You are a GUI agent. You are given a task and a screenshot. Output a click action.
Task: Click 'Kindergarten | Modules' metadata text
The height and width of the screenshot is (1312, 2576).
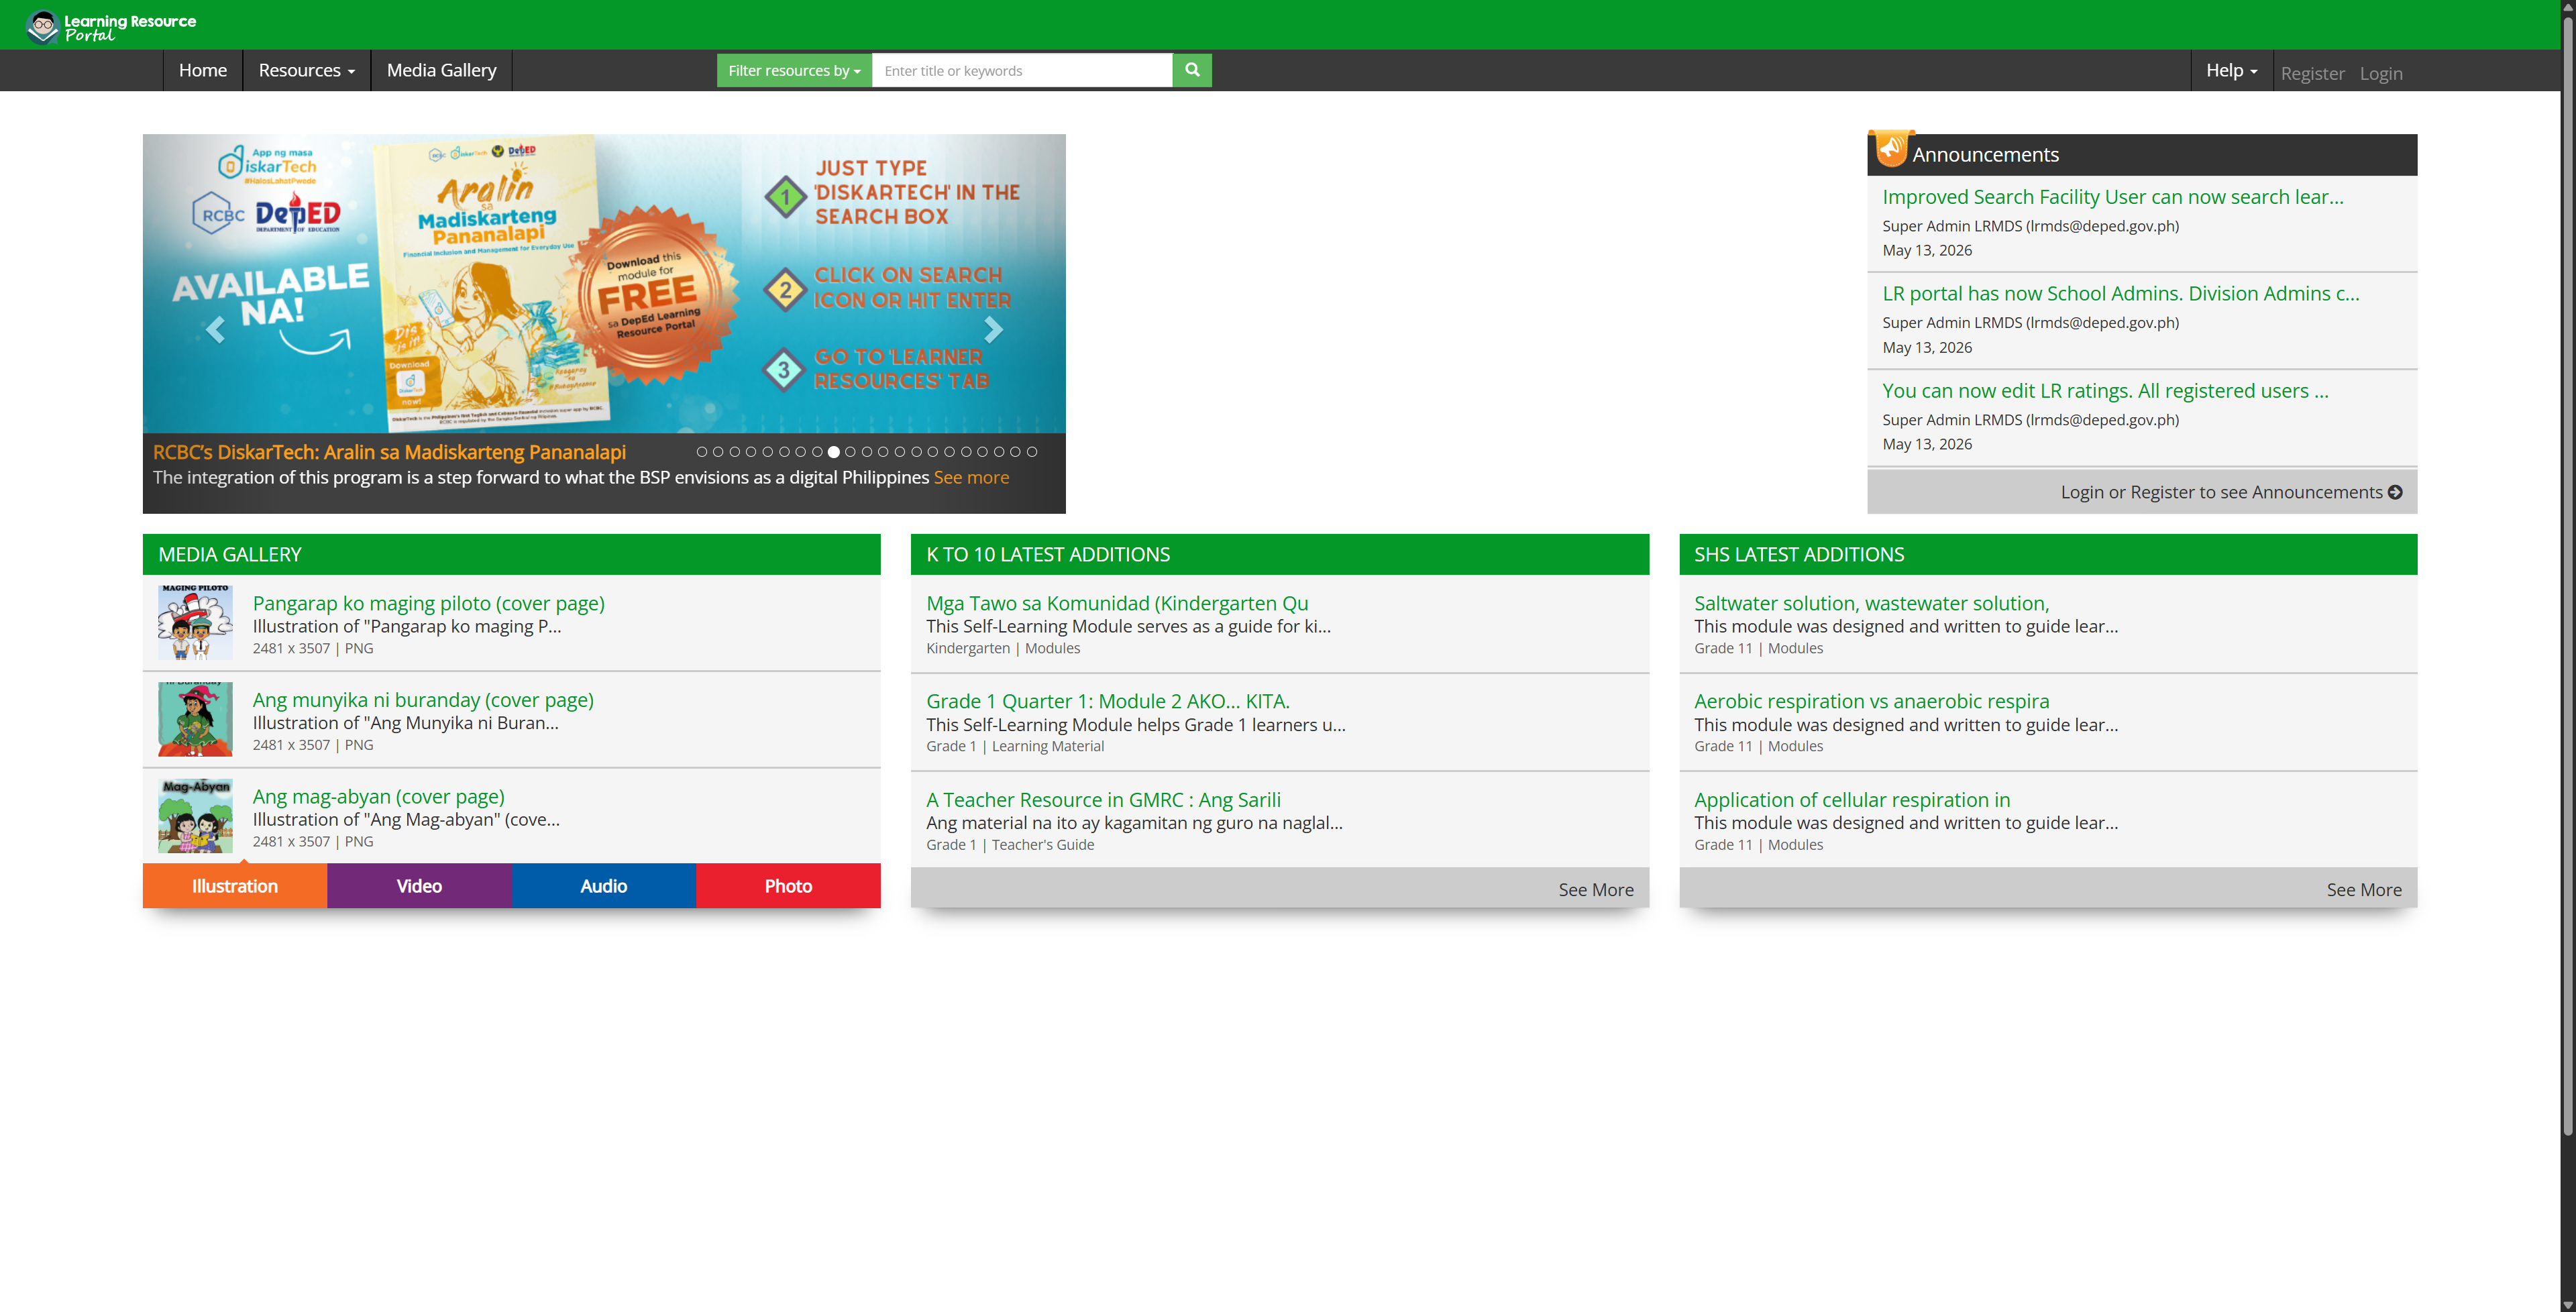click(1002, 648)
